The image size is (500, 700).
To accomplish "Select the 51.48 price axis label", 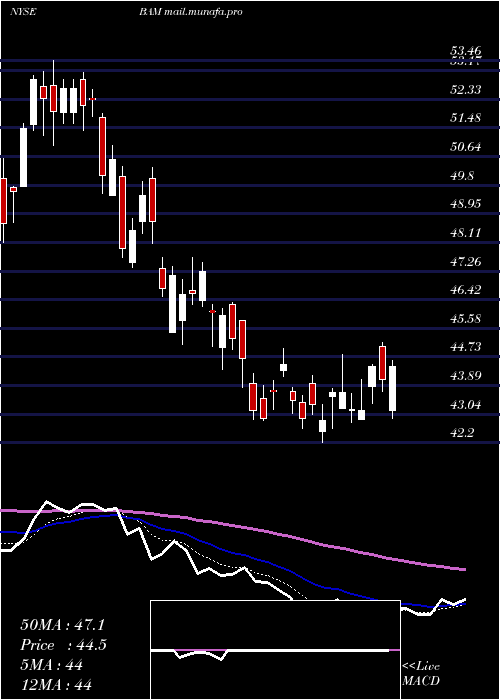I will click(x=466, y=118).
